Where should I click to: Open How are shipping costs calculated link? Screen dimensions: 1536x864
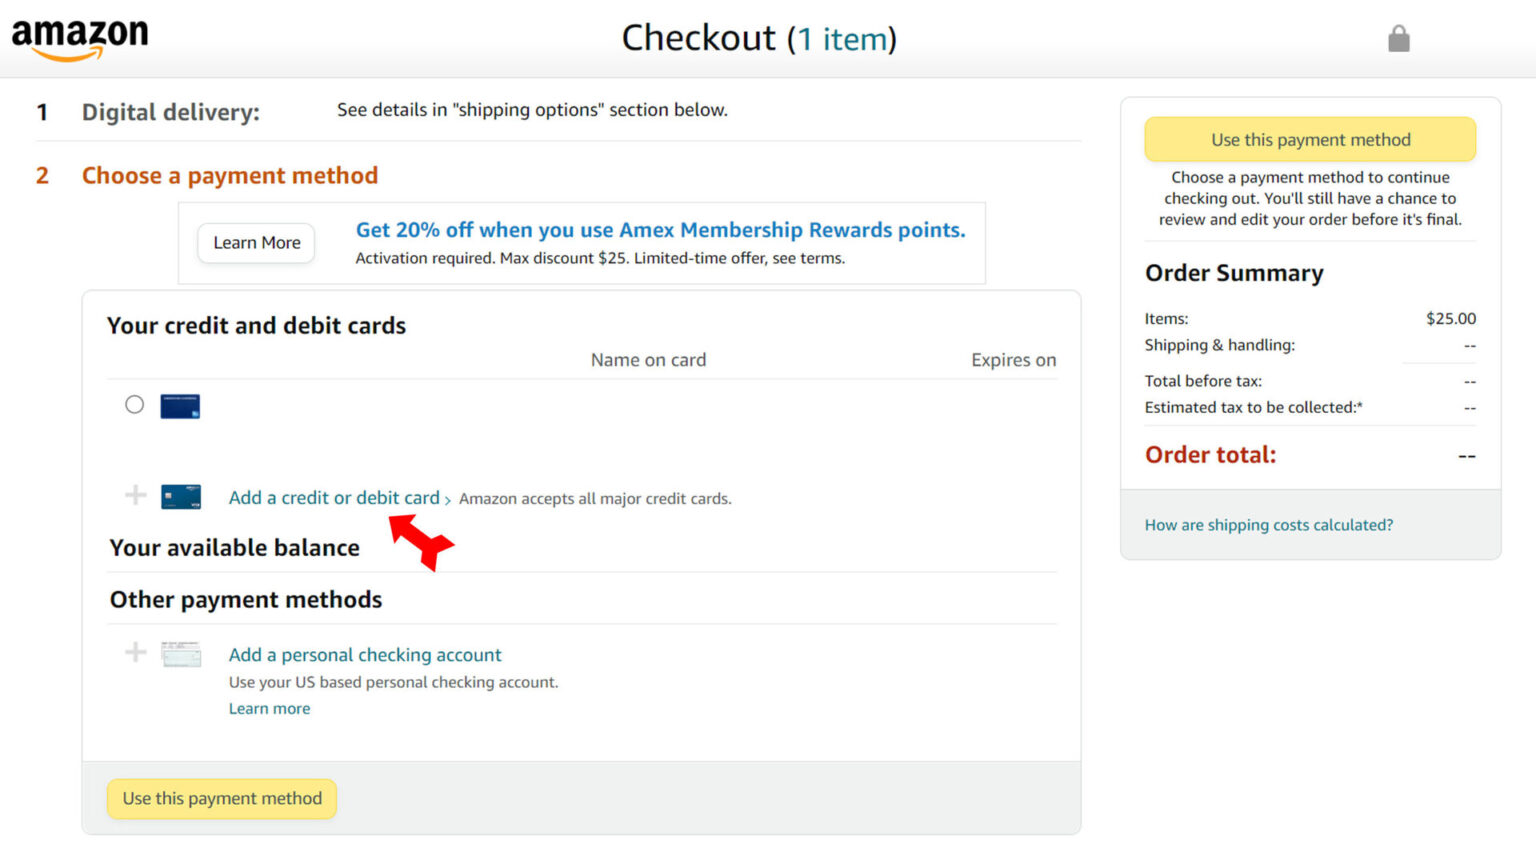[1268, 525]
